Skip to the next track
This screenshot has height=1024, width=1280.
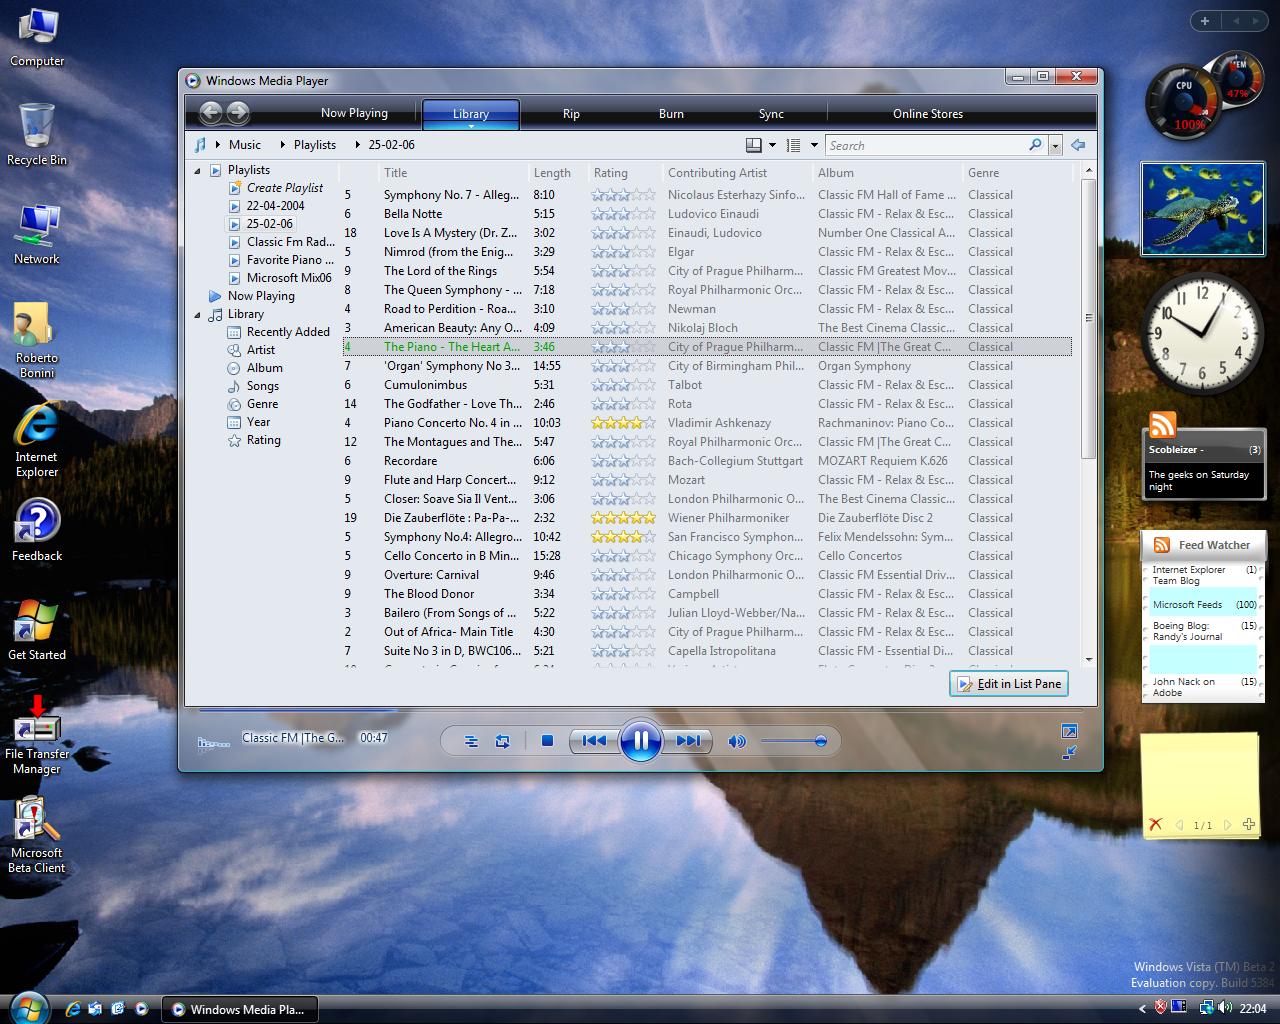click(688, 741)
